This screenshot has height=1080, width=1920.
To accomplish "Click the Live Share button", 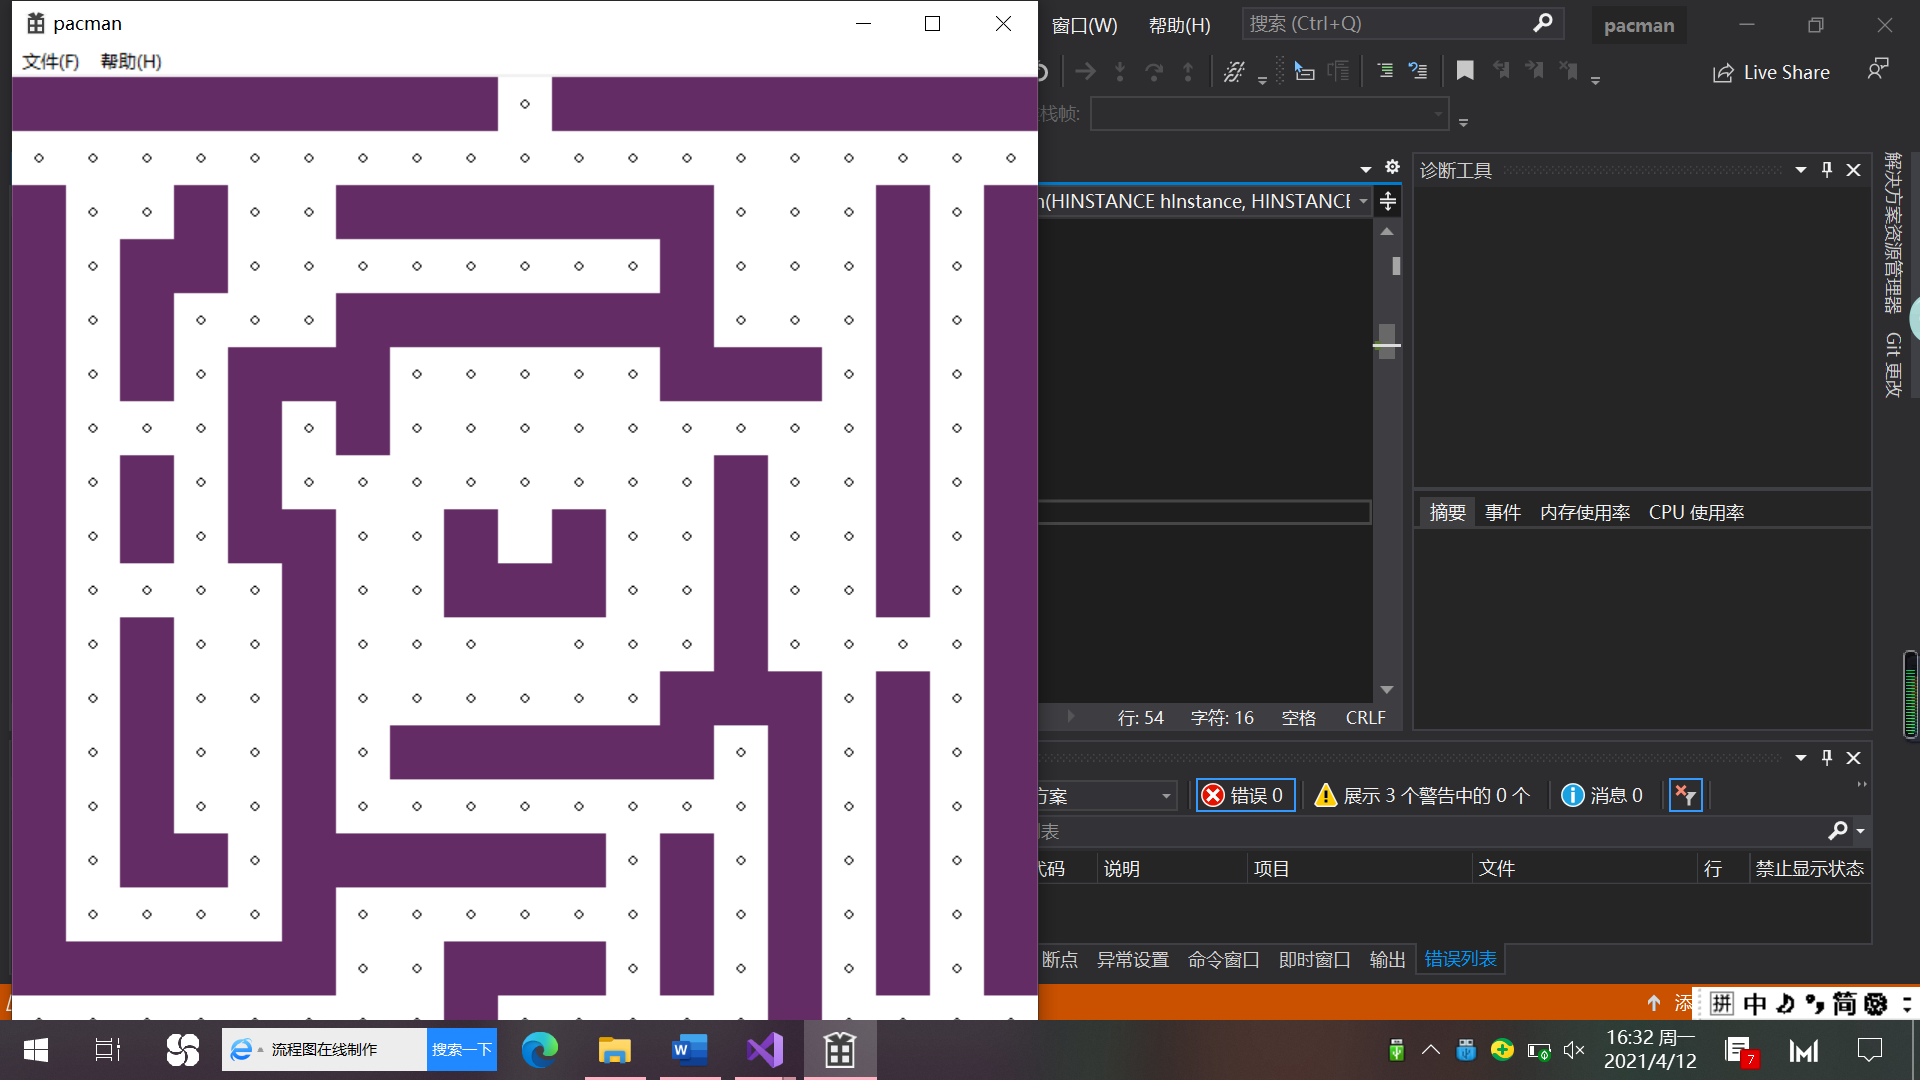I will pos(1771,72).
